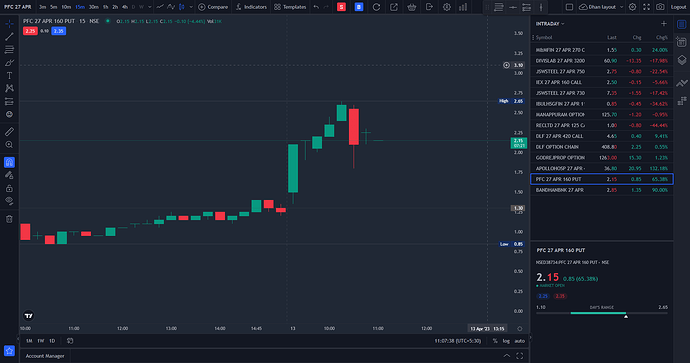Add a symbol to the watchlist
The width and height of the screenshot is (690, 363).
[664, 24]
